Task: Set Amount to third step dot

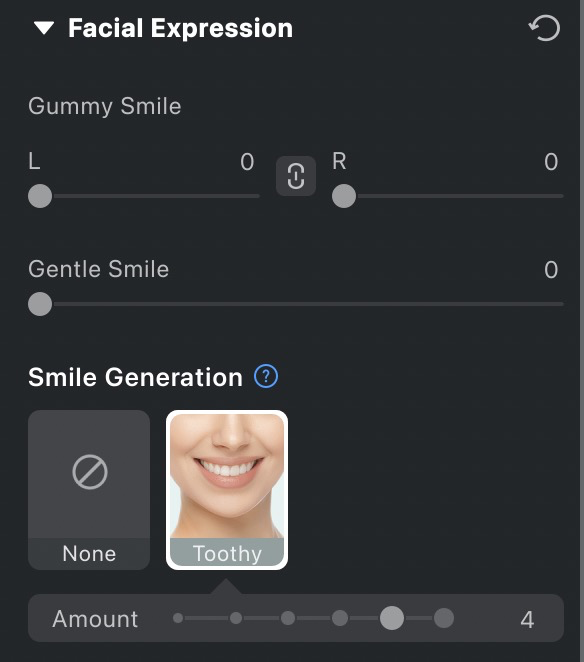Action: point(288,618)
